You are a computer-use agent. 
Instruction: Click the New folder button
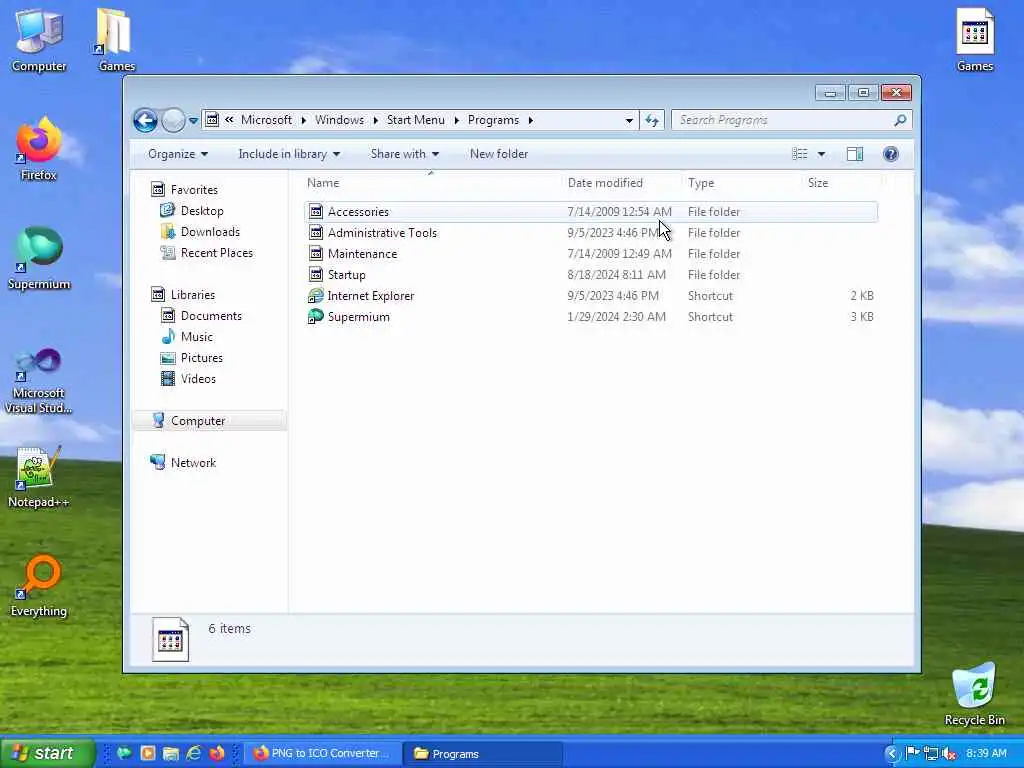click(x=499, y=154)
